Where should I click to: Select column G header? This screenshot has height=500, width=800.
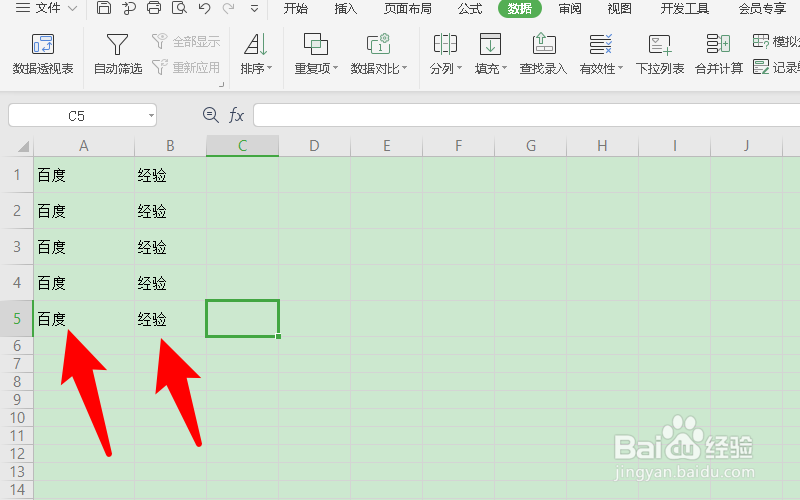531,146
